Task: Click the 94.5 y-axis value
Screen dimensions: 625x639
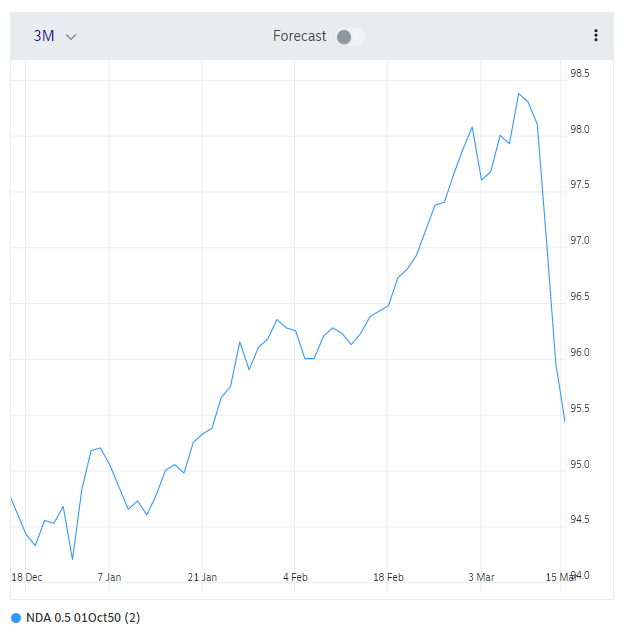Action: (579, 519)
